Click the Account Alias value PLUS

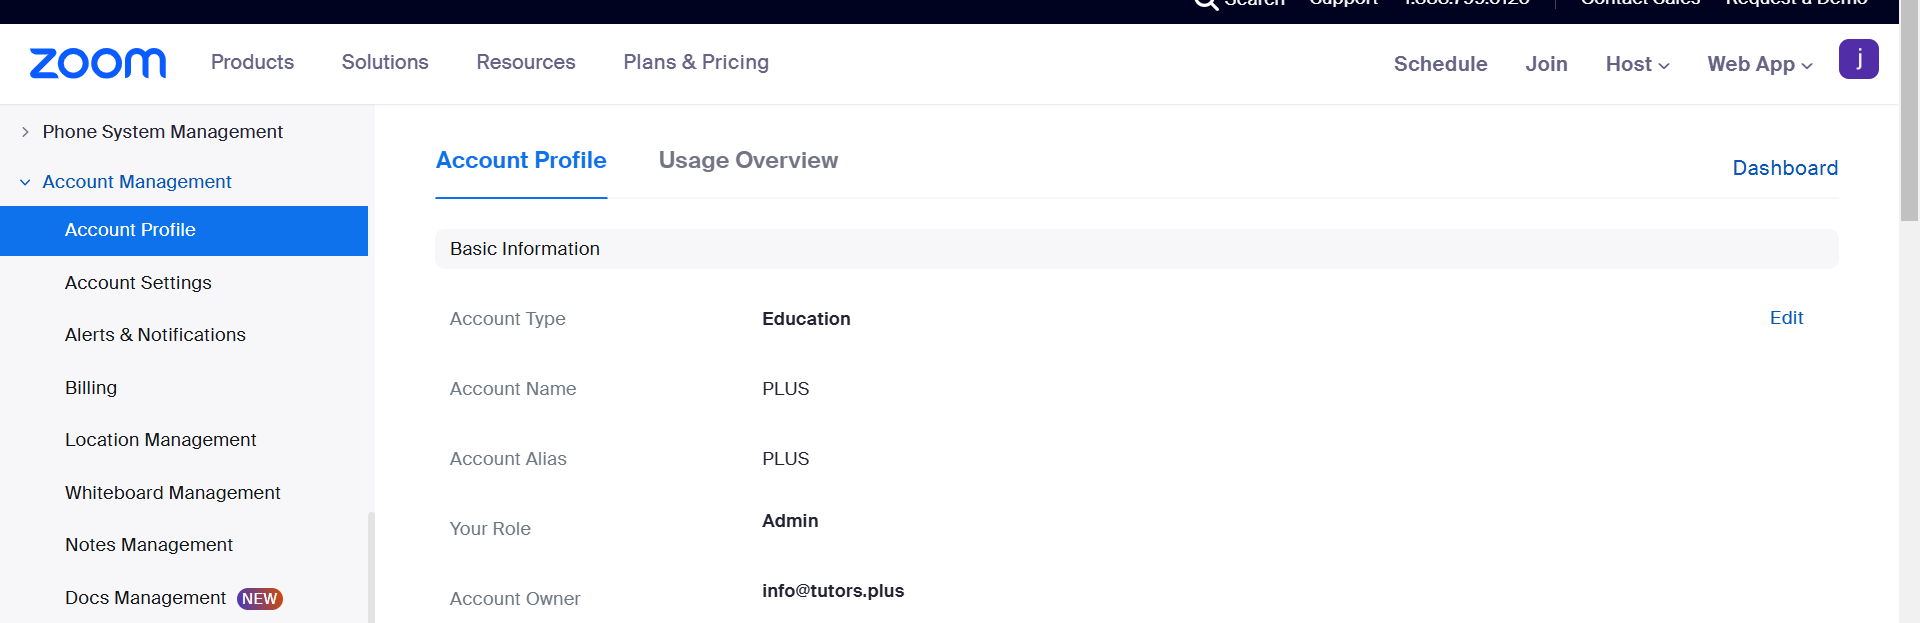[785, 459]
